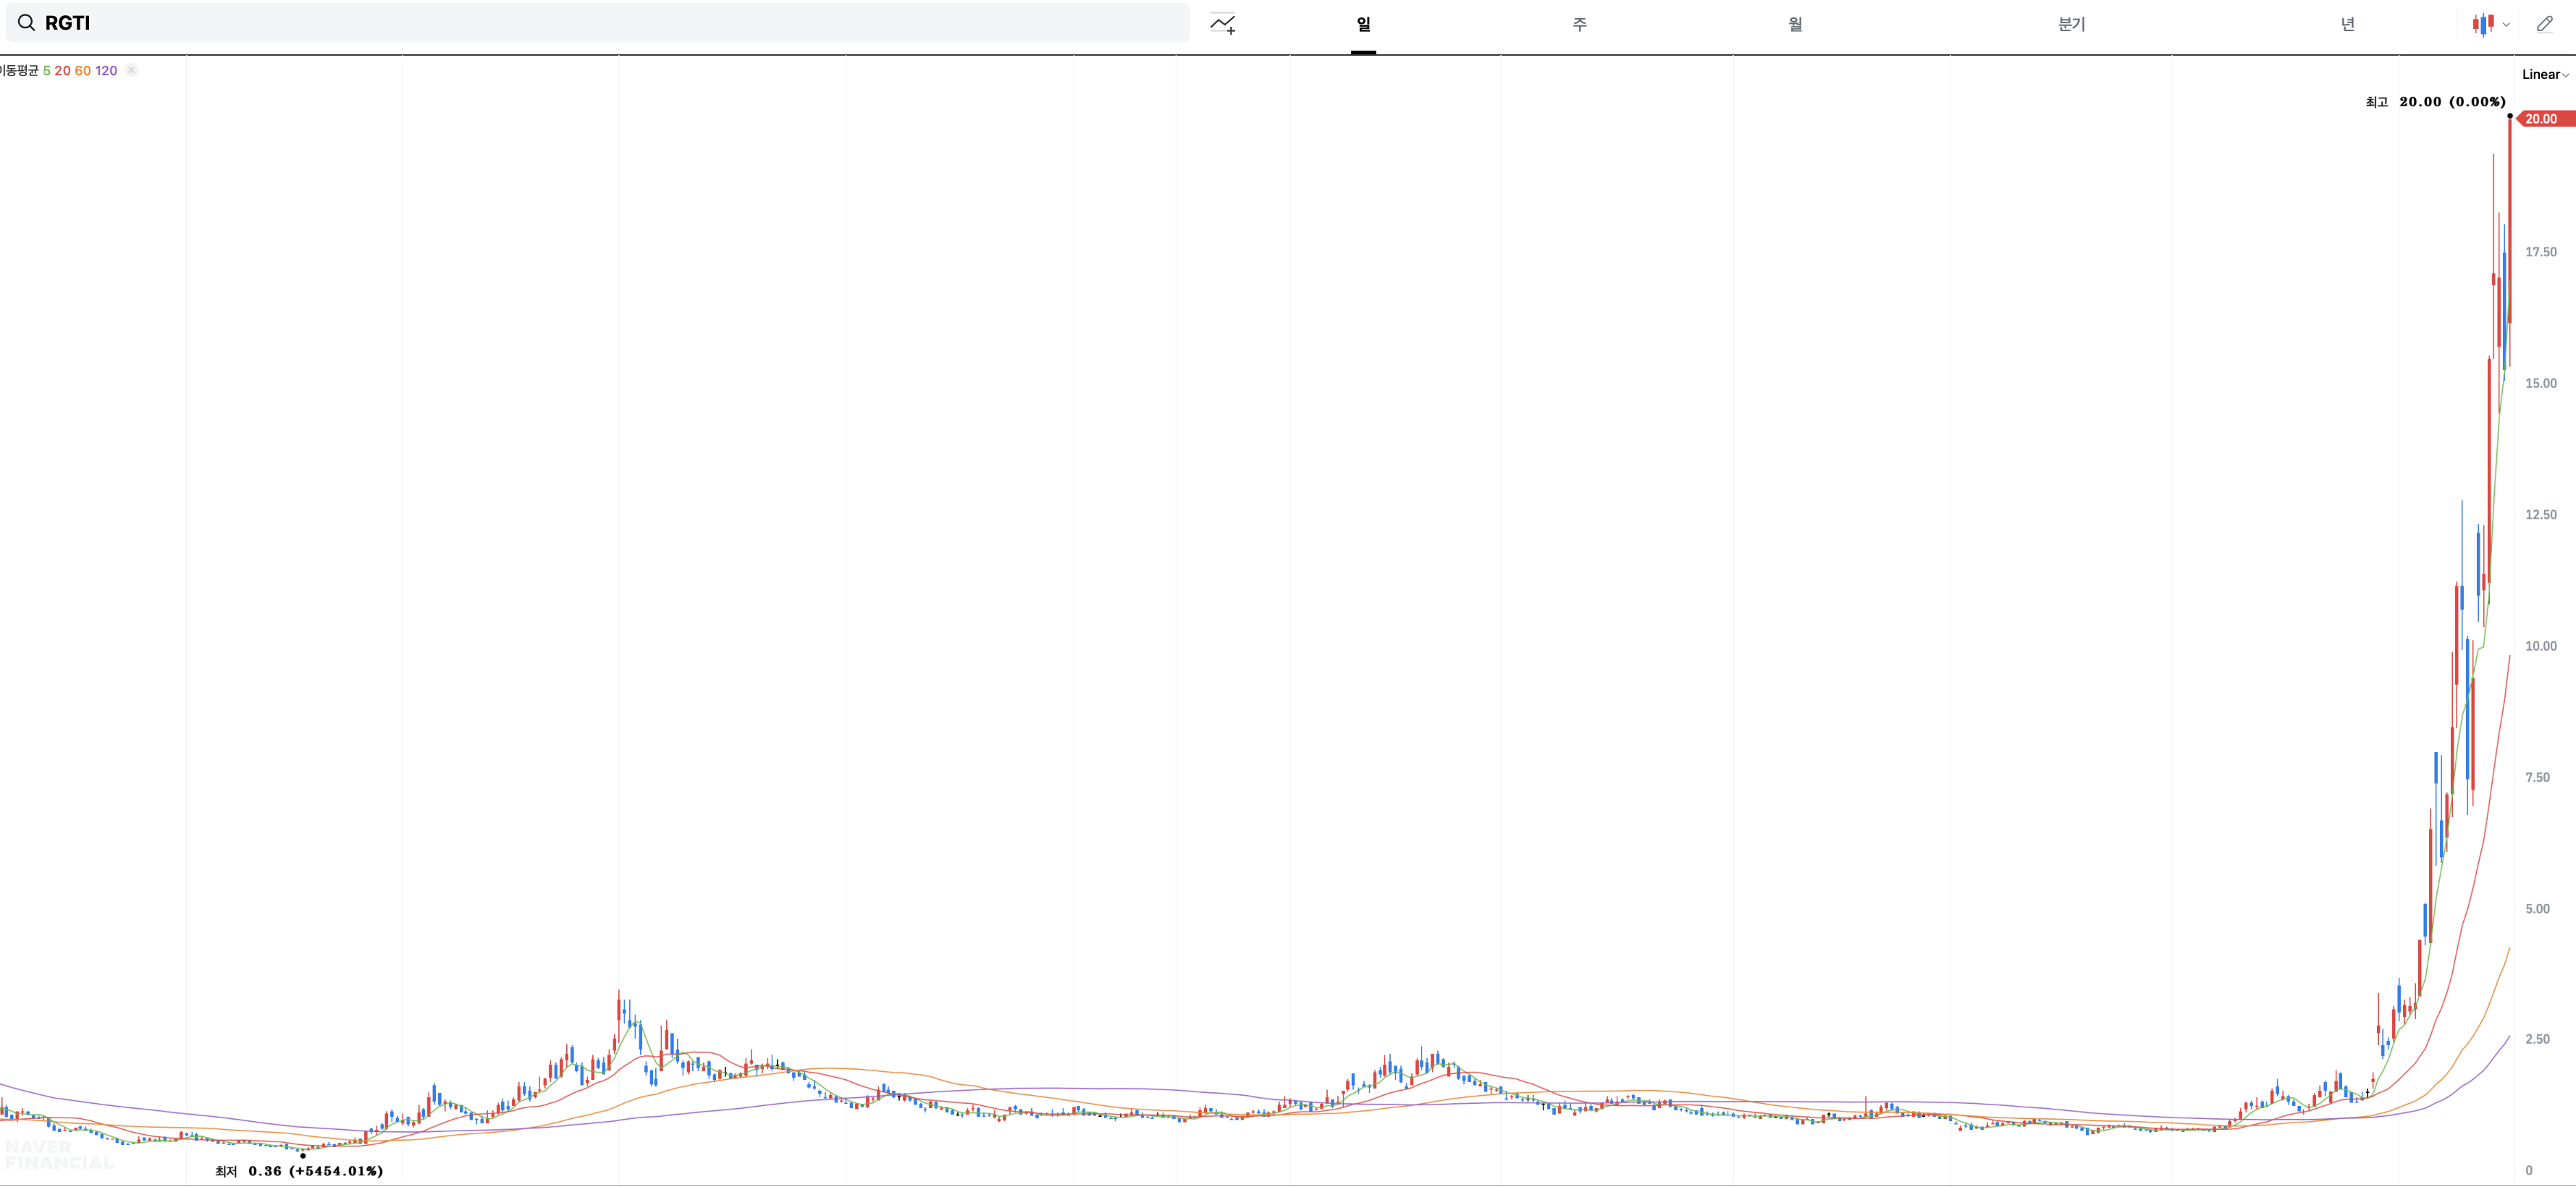
Task: Click the red 20-day average label
Action: click(63, 70)
